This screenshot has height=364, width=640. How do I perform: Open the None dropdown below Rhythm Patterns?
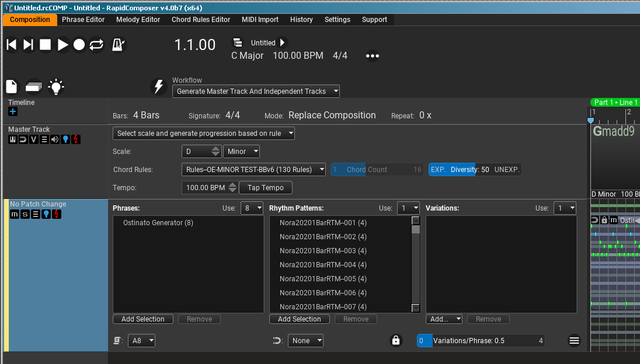point(306,340)
